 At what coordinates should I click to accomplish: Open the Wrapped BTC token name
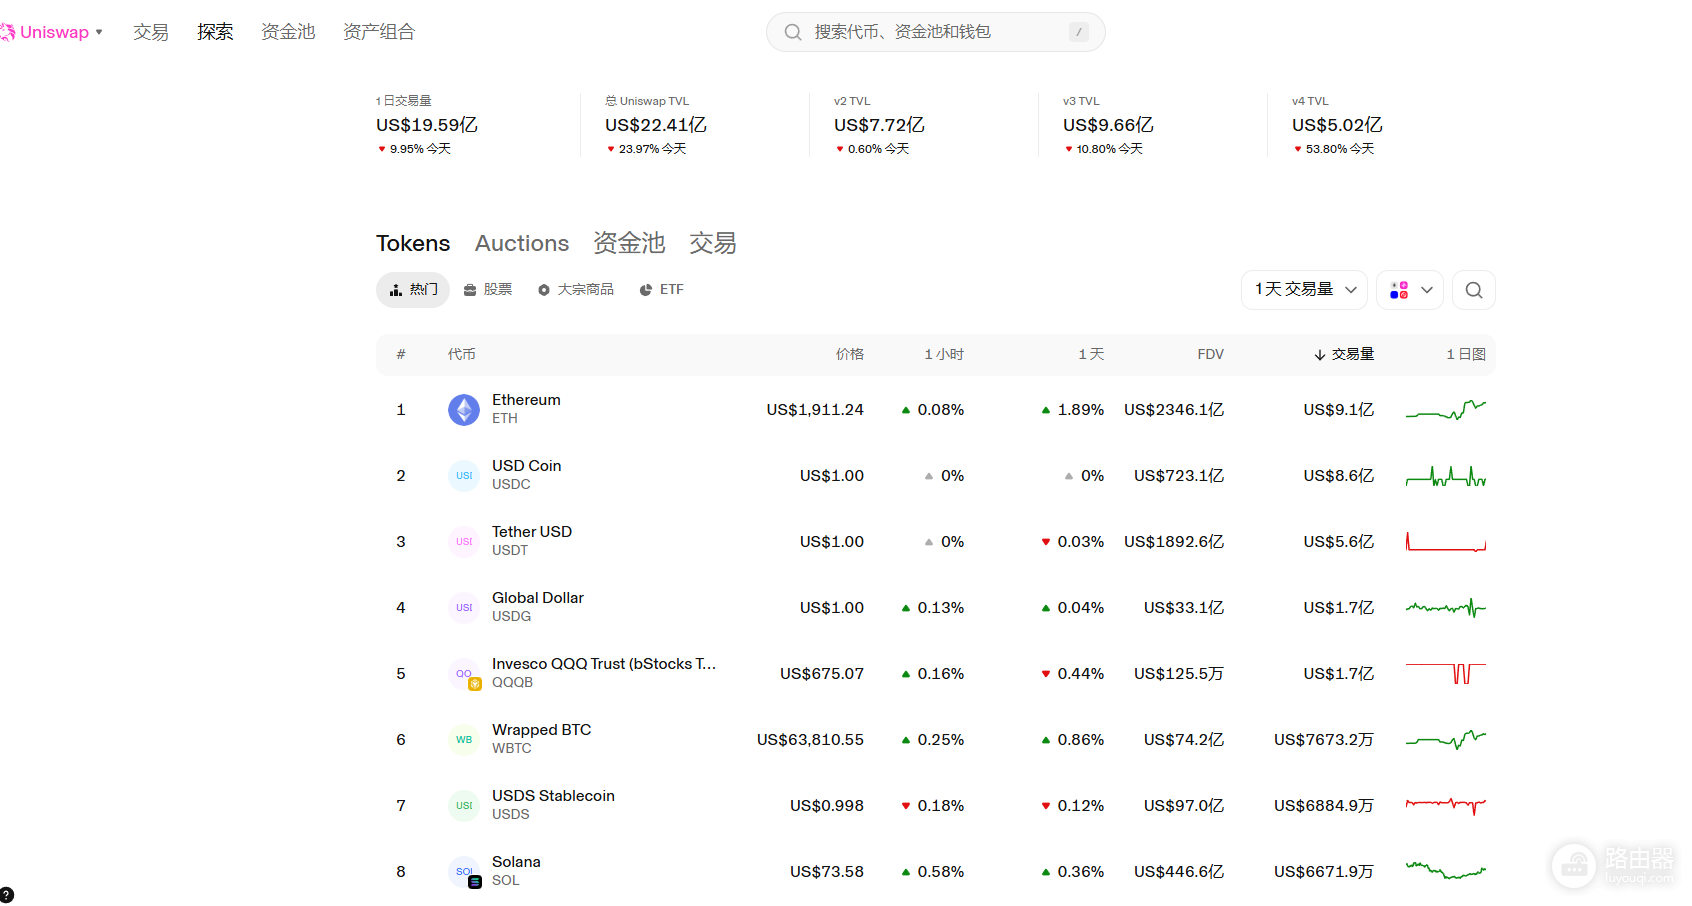click(541, 730)
